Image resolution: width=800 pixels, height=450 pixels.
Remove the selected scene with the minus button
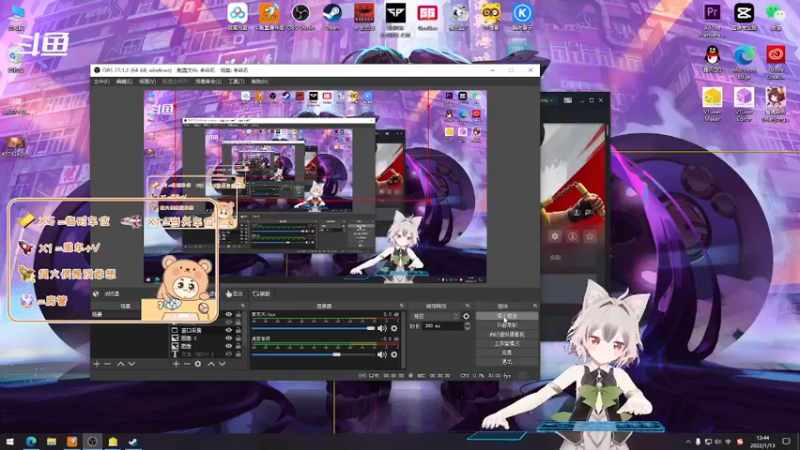[107, 364]
